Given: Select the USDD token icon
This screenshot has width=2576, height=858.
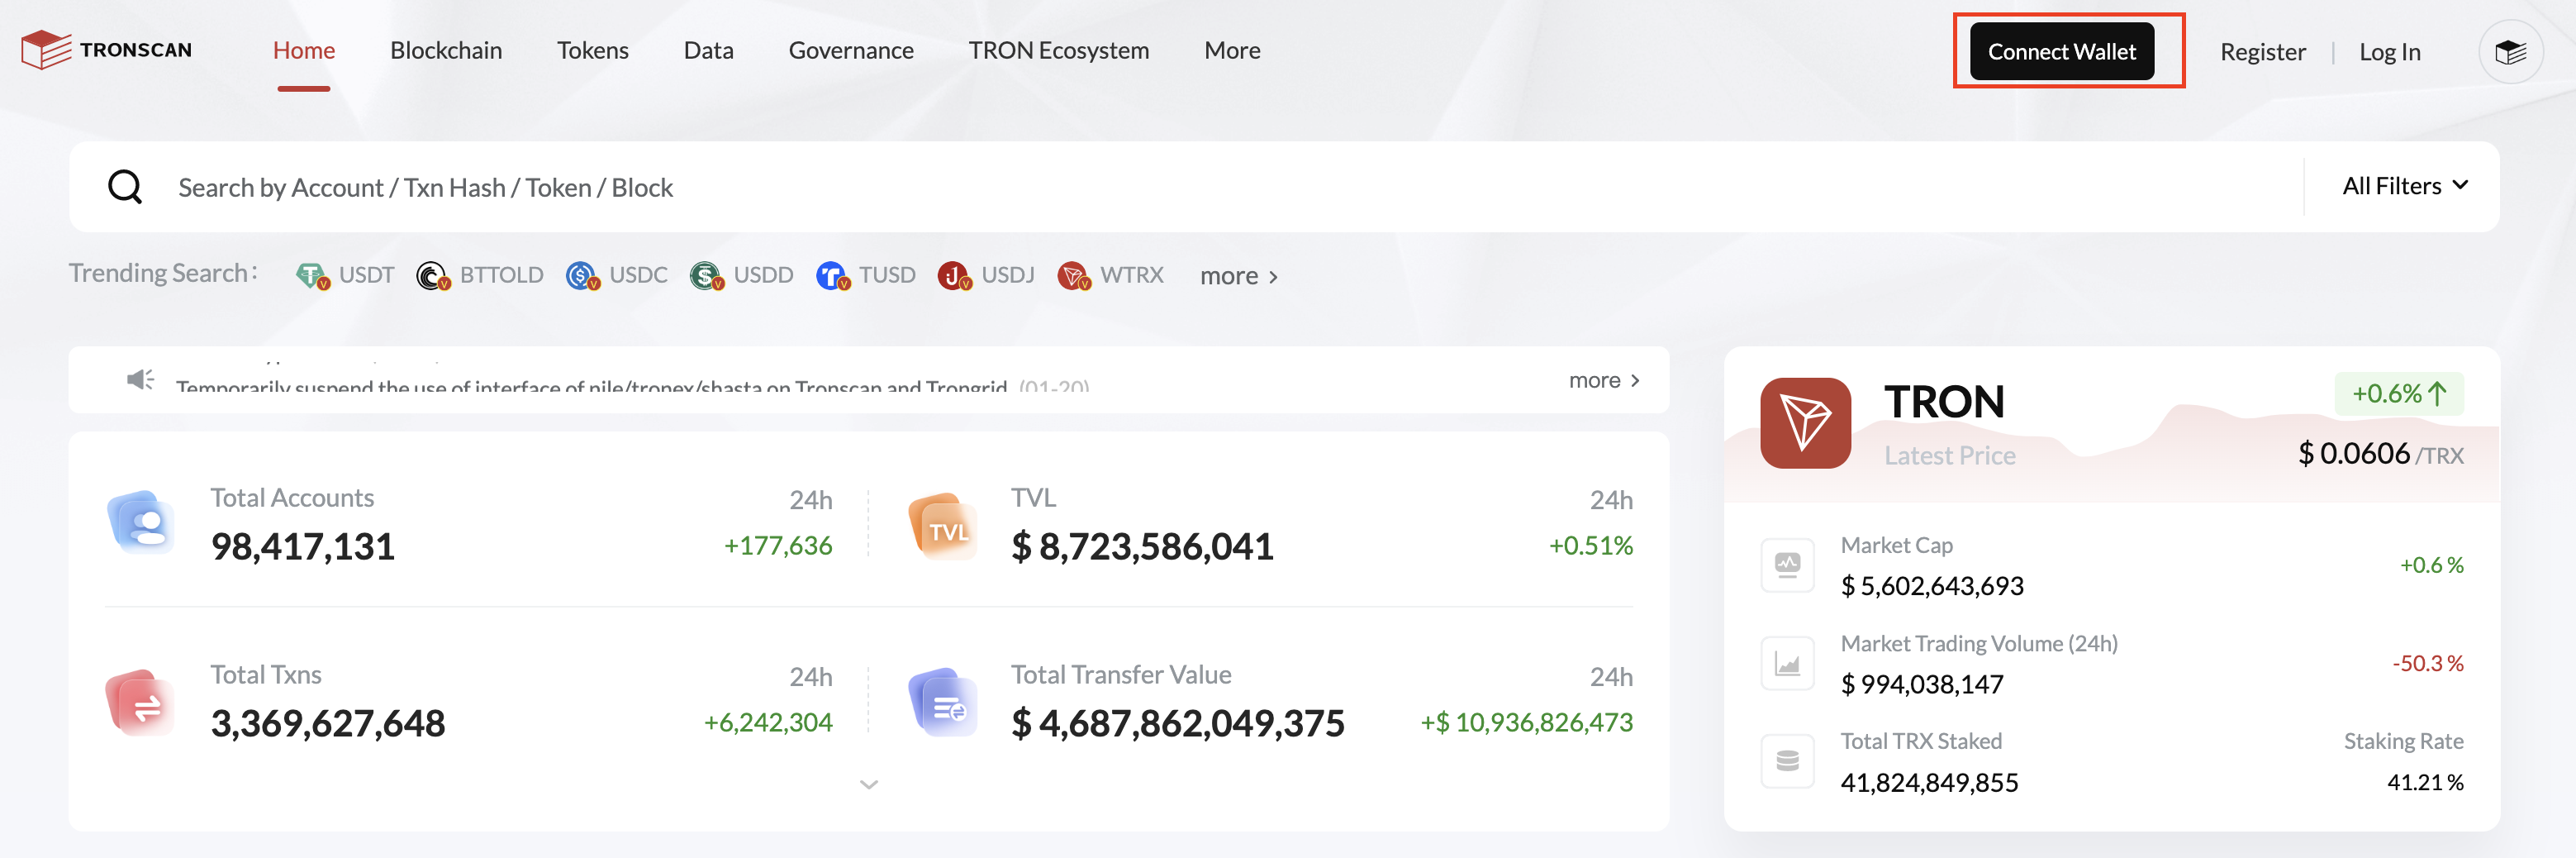Looking at the screenshot, I should (706, 275).
